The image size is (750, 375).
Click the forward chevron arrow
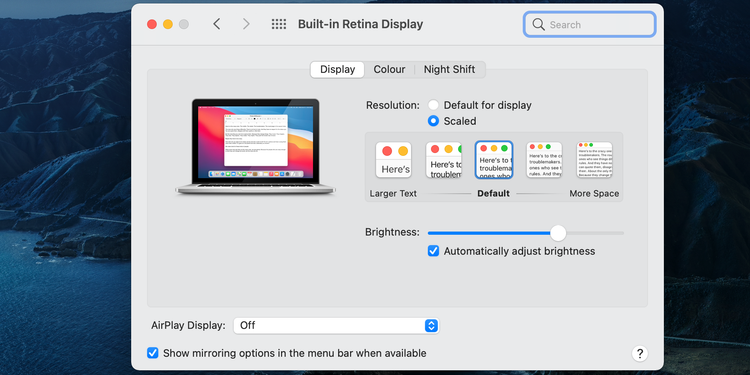coord(246,24)
